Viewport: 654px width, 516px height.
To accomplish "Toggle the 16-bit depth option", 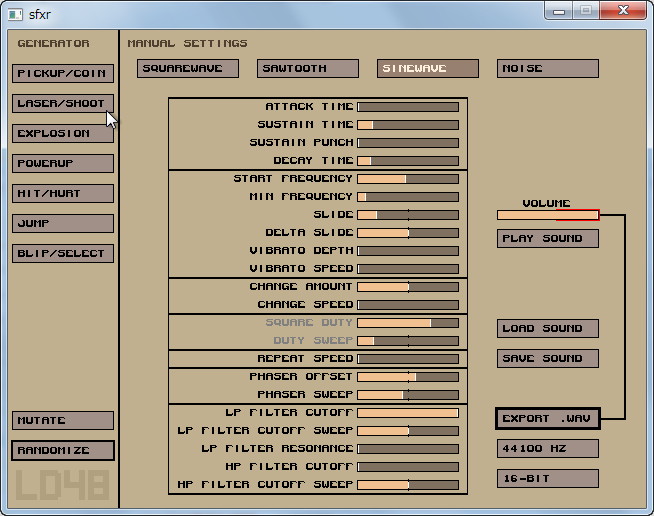I will pyautogui.click(x=548, y=479).
